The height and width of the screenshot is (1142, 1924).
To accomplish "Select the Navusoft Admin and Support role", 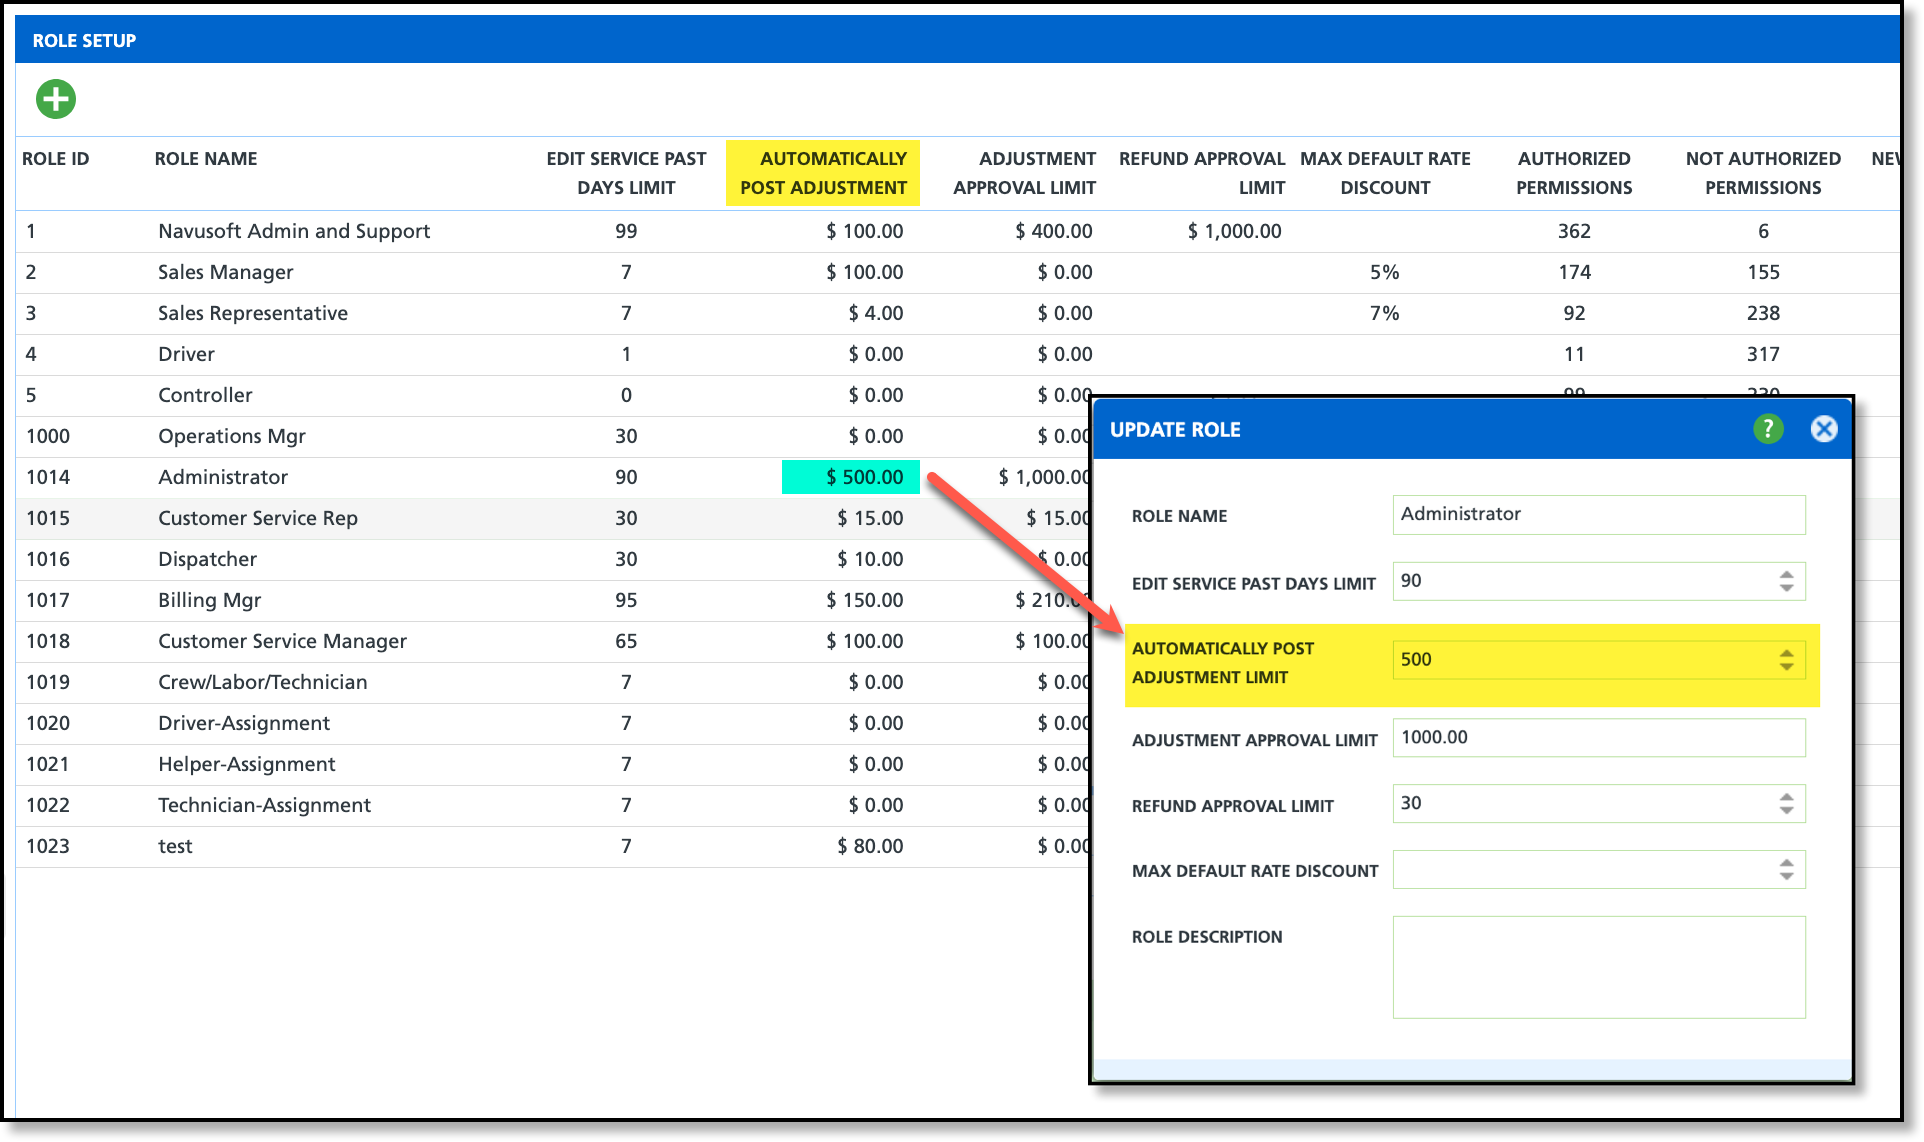I will pos(294,231).
